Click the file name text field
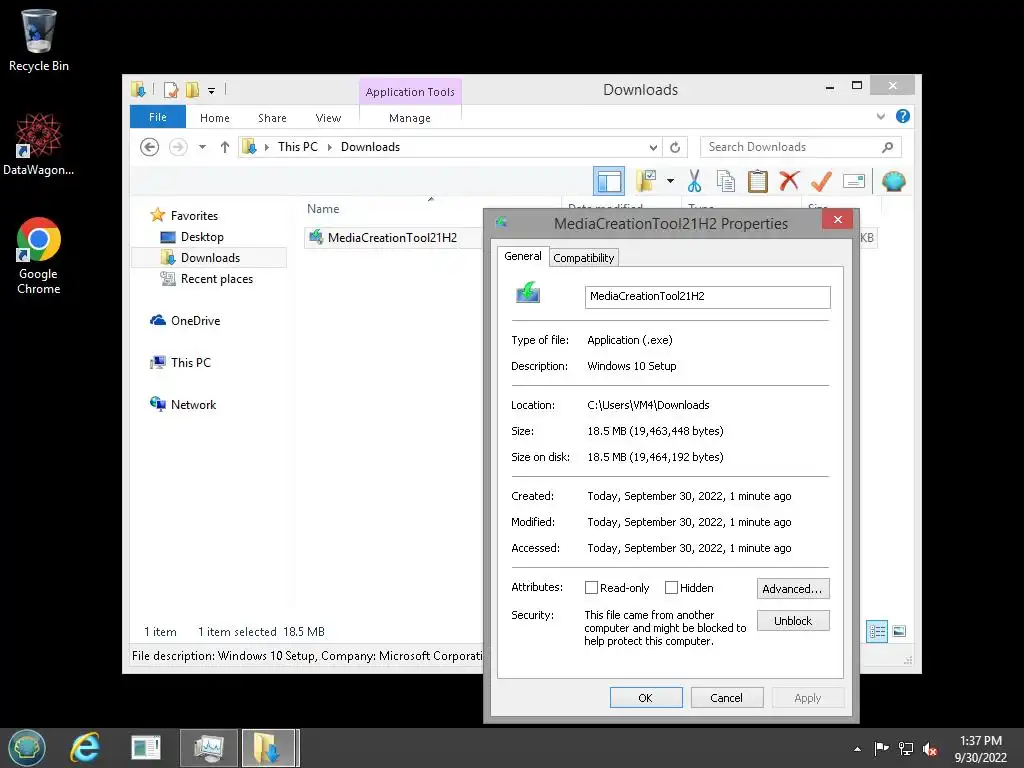 [x=707, y=296]
